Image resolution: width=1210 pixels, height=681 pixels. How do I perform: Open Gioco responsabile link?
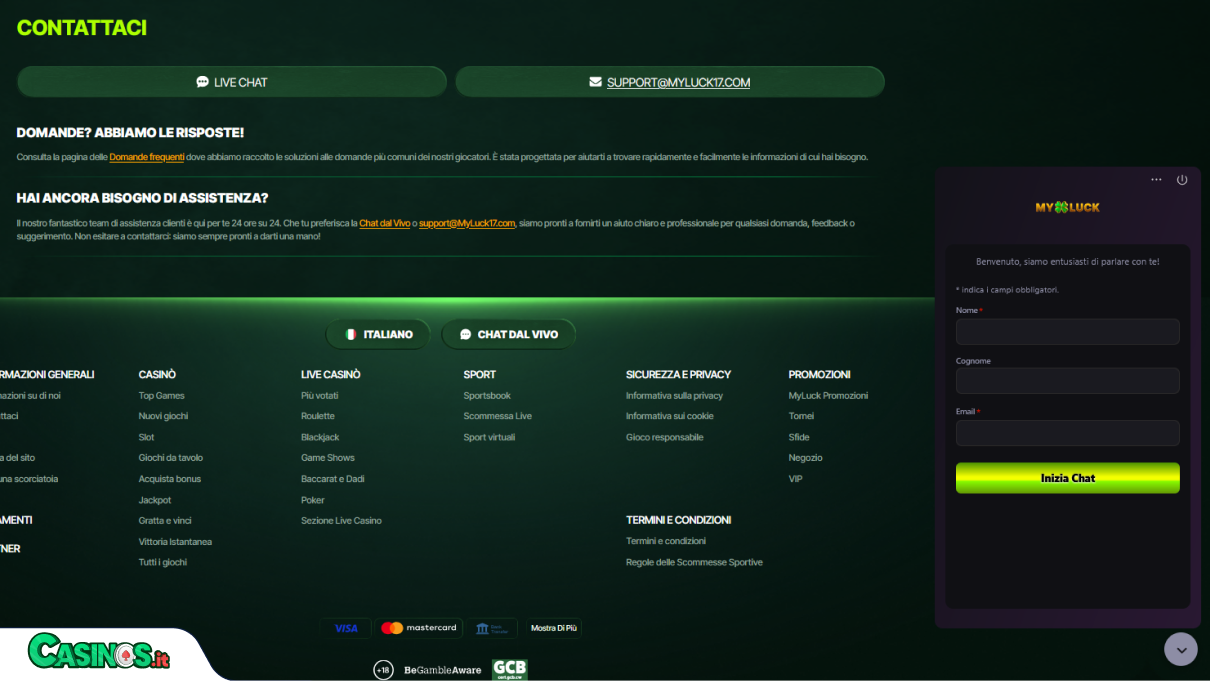(664, 437)
